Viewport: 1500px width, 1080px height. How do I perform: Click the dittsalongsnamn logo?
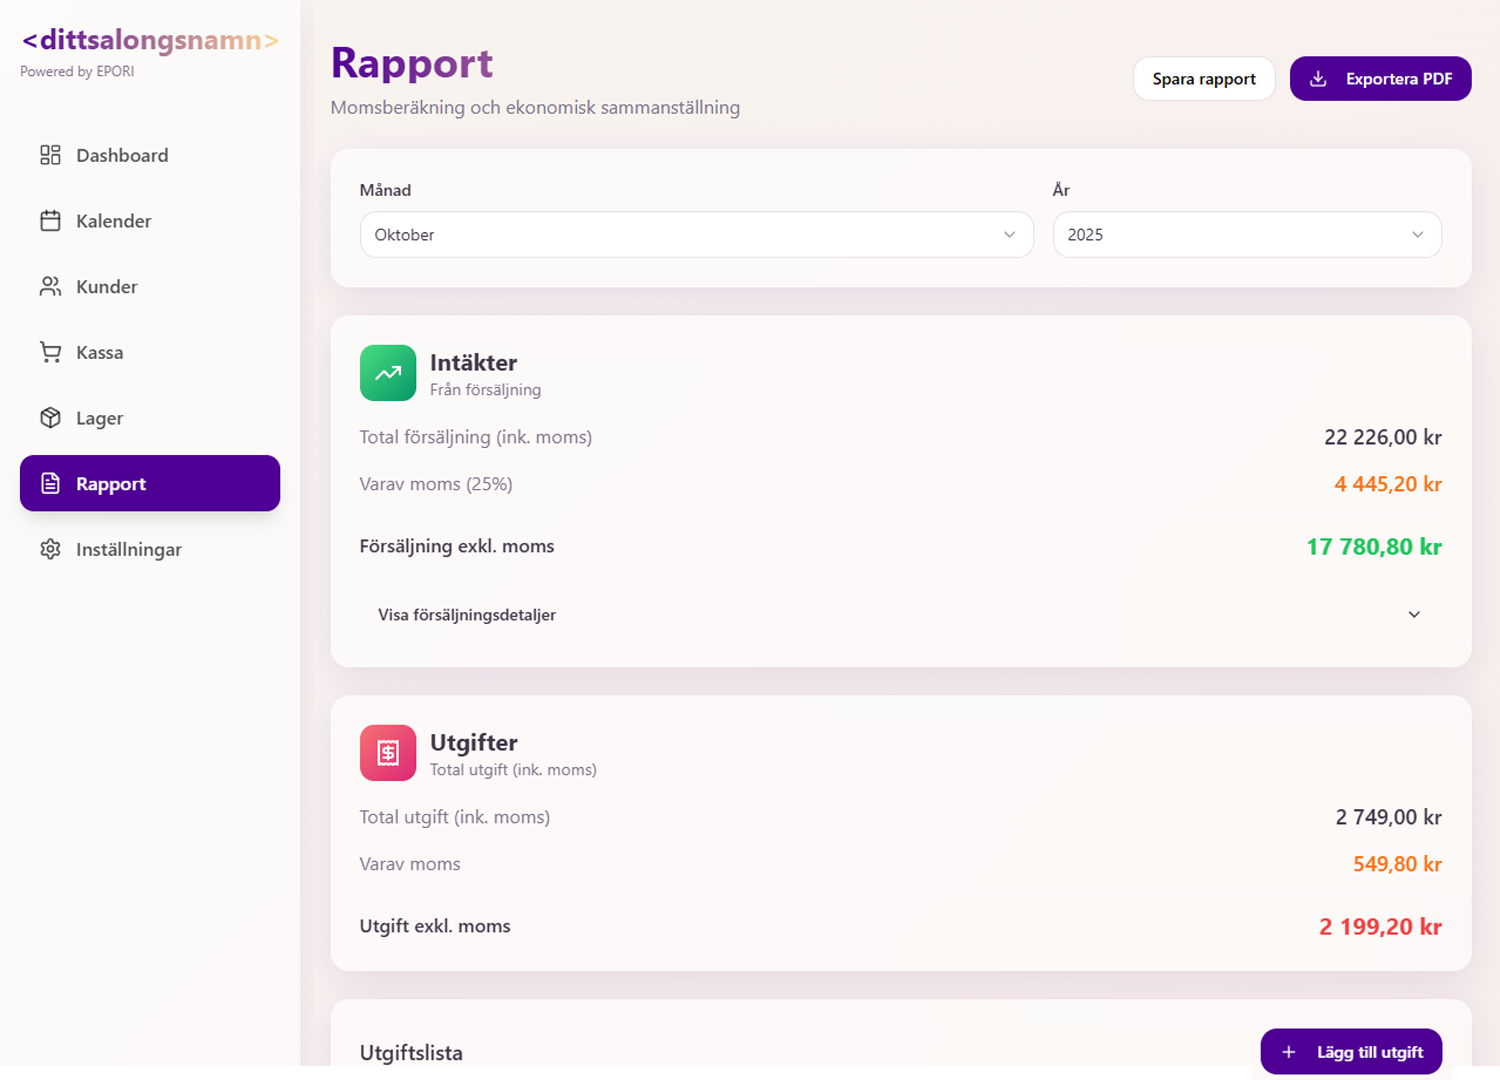click(150, 40)
